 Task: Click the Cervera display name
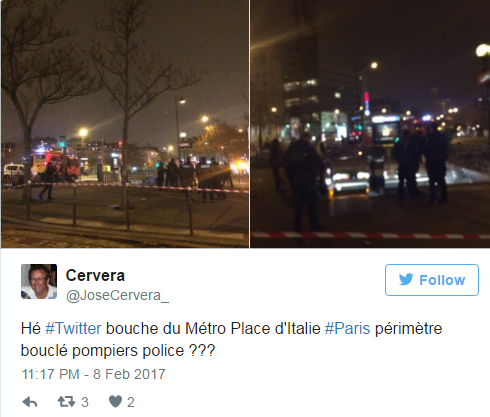95,275
